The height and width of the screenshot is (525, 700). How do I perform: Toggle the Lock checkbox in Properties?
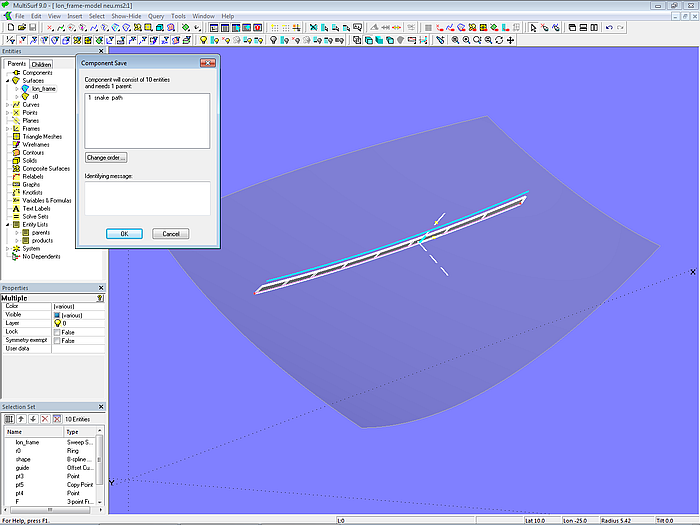tap(57, 332)
